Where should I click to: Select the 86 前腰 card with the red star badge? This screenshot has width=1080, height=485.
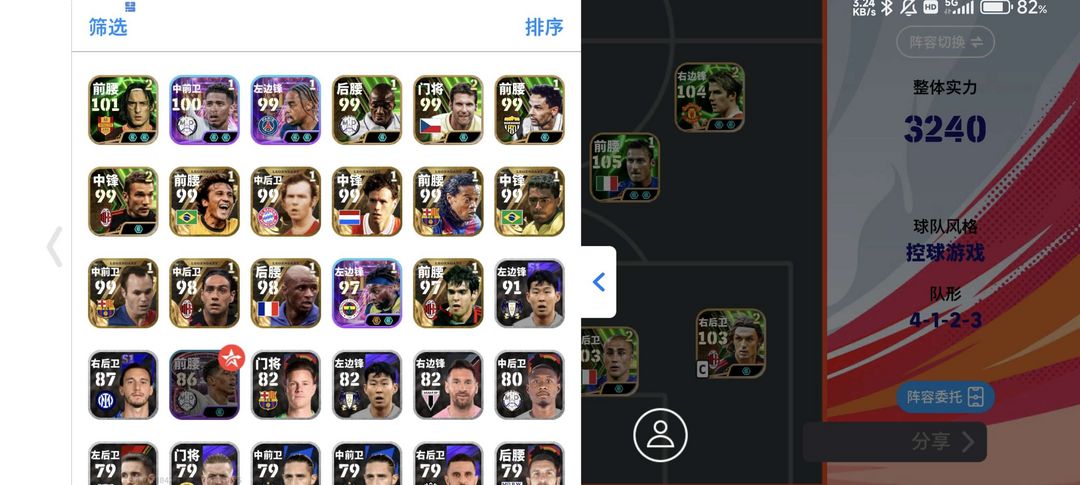[205, 385]
